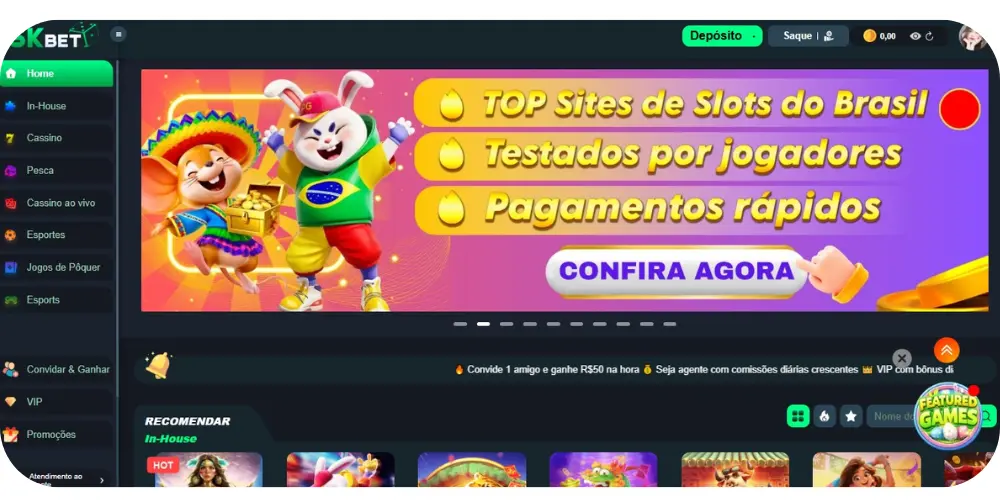Open the user avatar profile
Screen dimensions: 1000x500
(972, 36)
